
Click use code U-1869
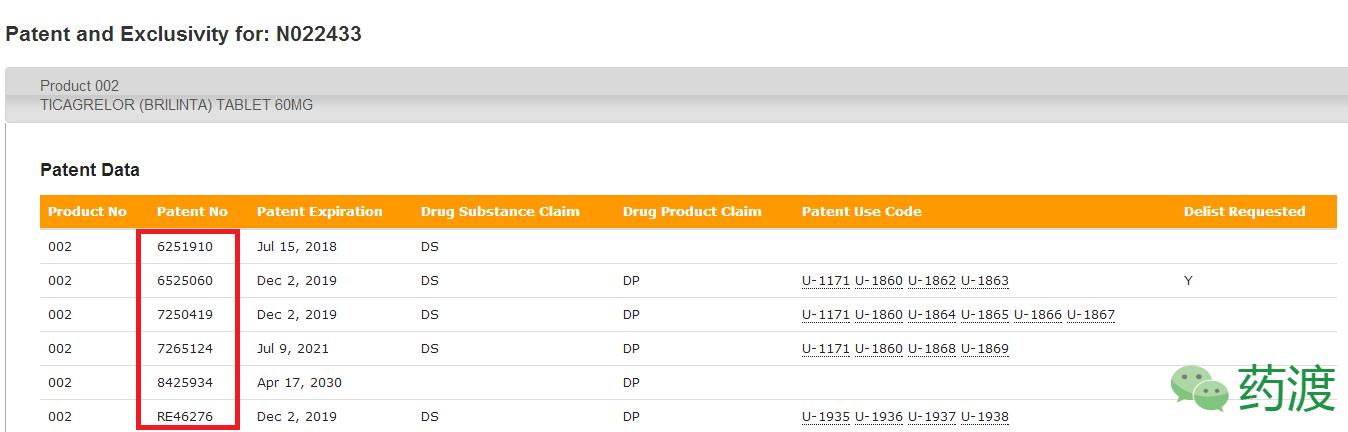[x=985, y=349]
